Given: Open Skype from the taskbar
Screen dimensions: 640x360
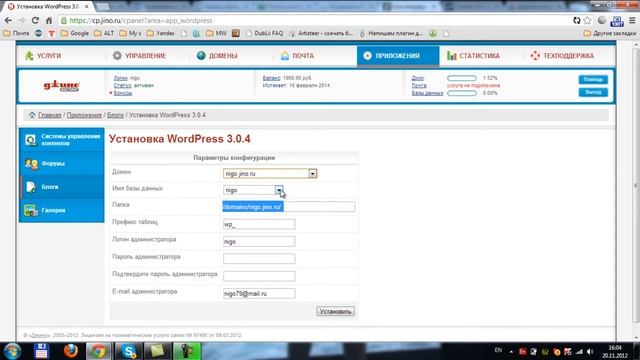Looking at the screenshot, I should 129,351.
